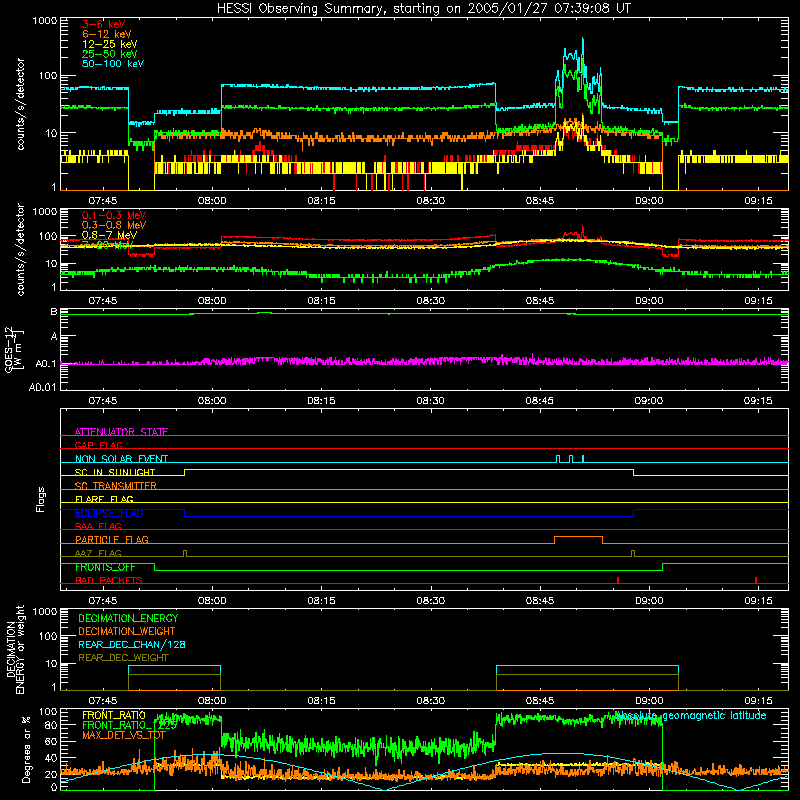
Task: Click the magenta GOES flux trace
Action: (424, 361)
